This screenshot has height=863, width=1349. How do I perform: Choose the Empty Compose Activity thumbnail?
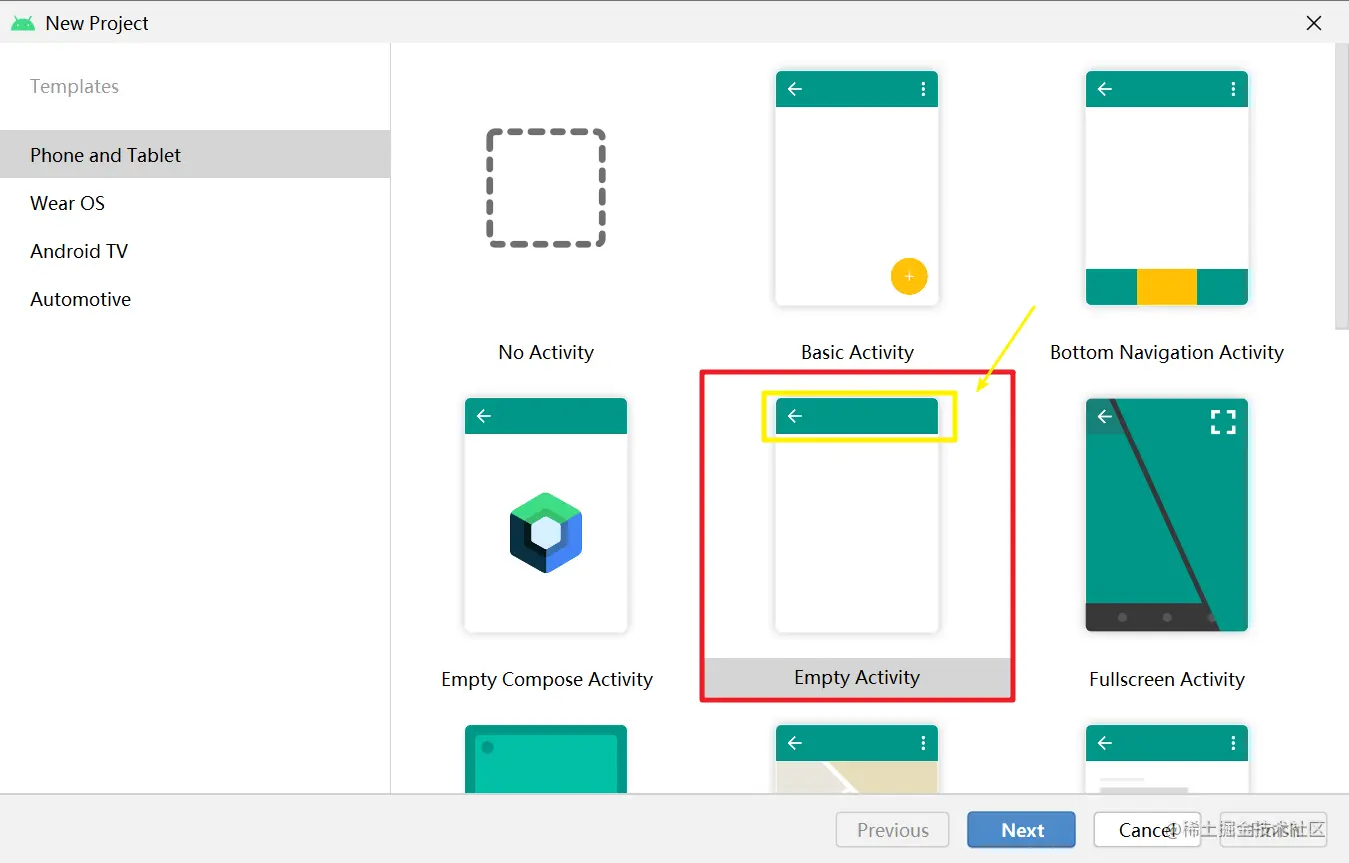(x=546, y=515)
